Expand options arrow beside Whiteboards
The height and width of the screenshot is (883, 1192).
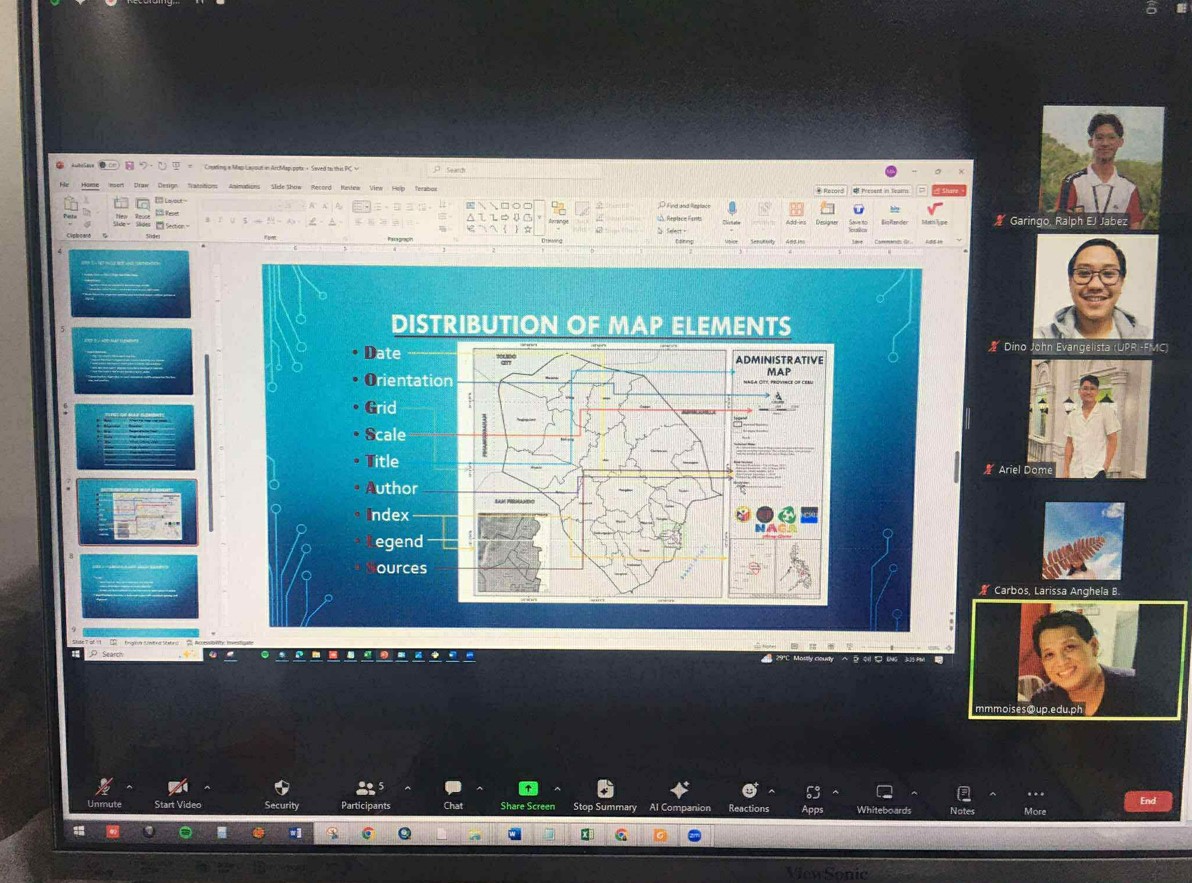point(915,793)
